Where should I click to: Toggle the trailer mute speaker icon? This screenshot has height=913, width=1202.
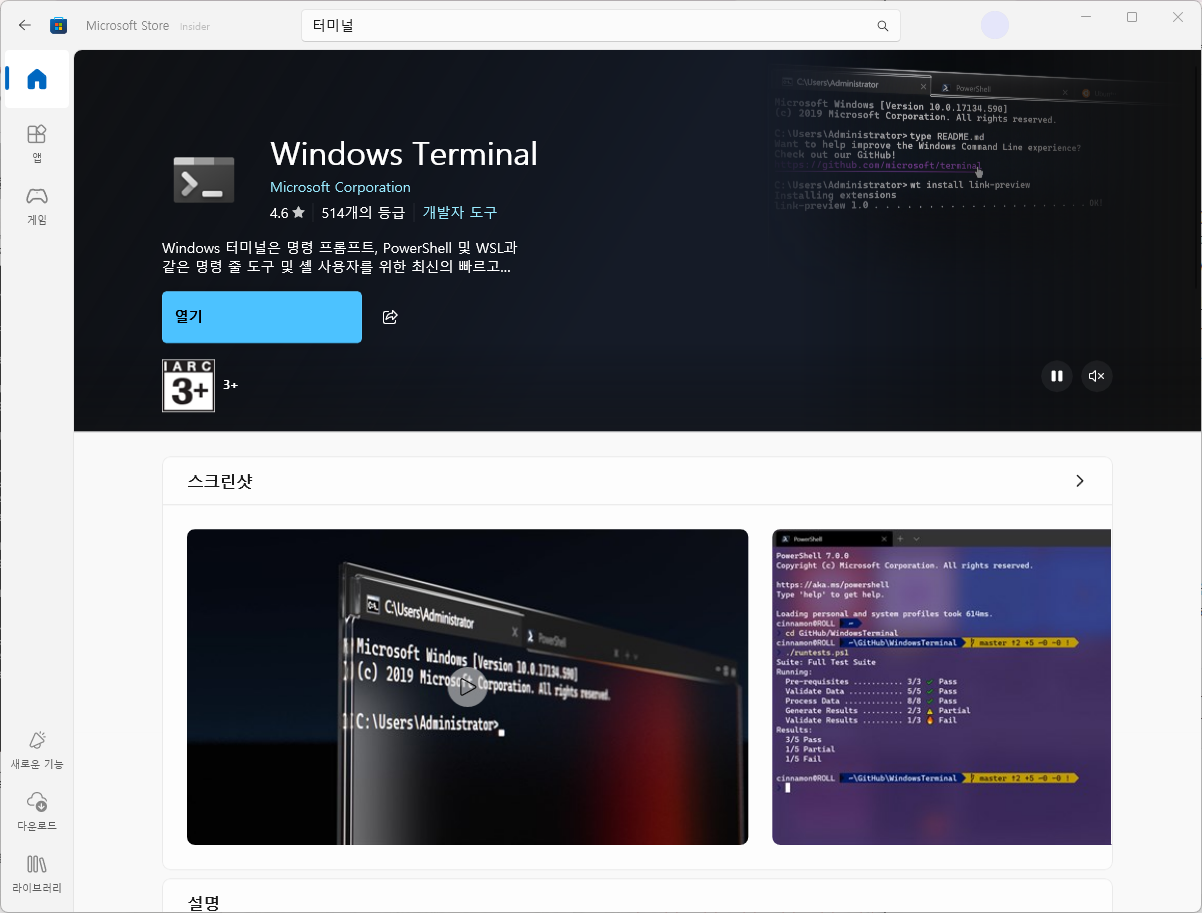1096,376
